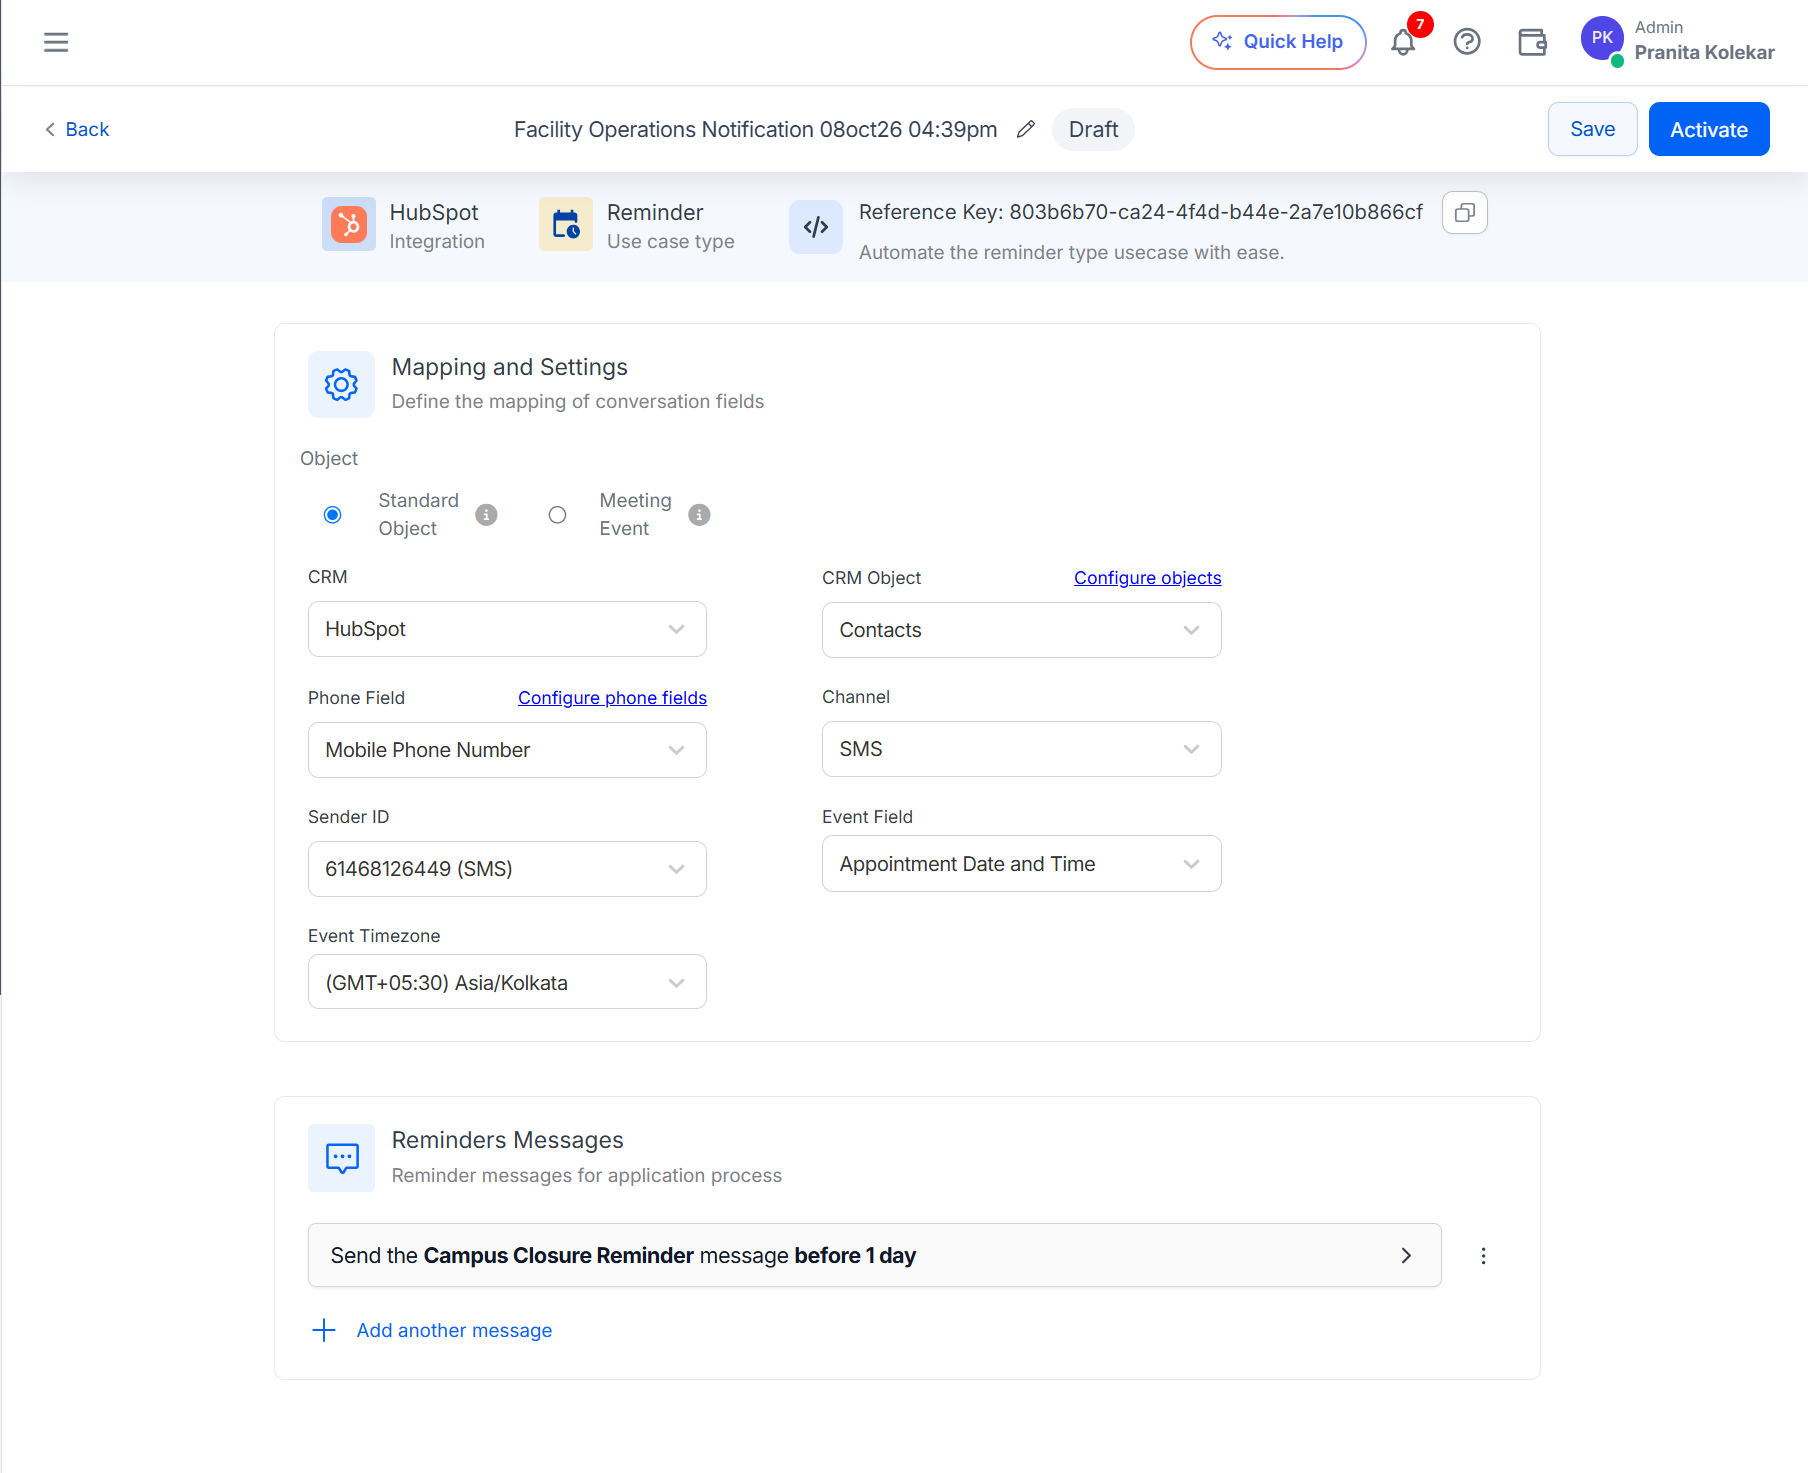Click the help question mark icon
The height and width of the screenshot is (1473, 1808).
pyautogui.click(x=1467, y=42)
